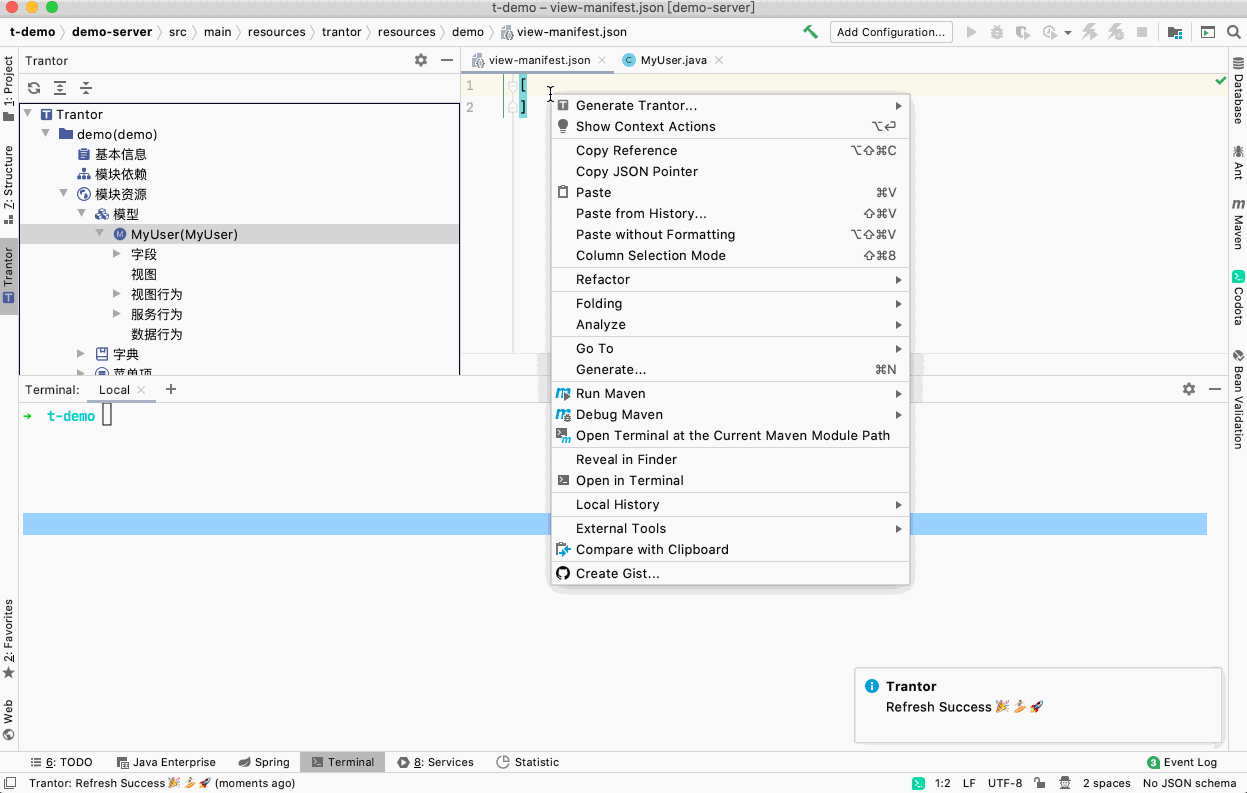Open Project Structure folder icon
Screen dimensions: 1247x793
(x=1175, y=32)
